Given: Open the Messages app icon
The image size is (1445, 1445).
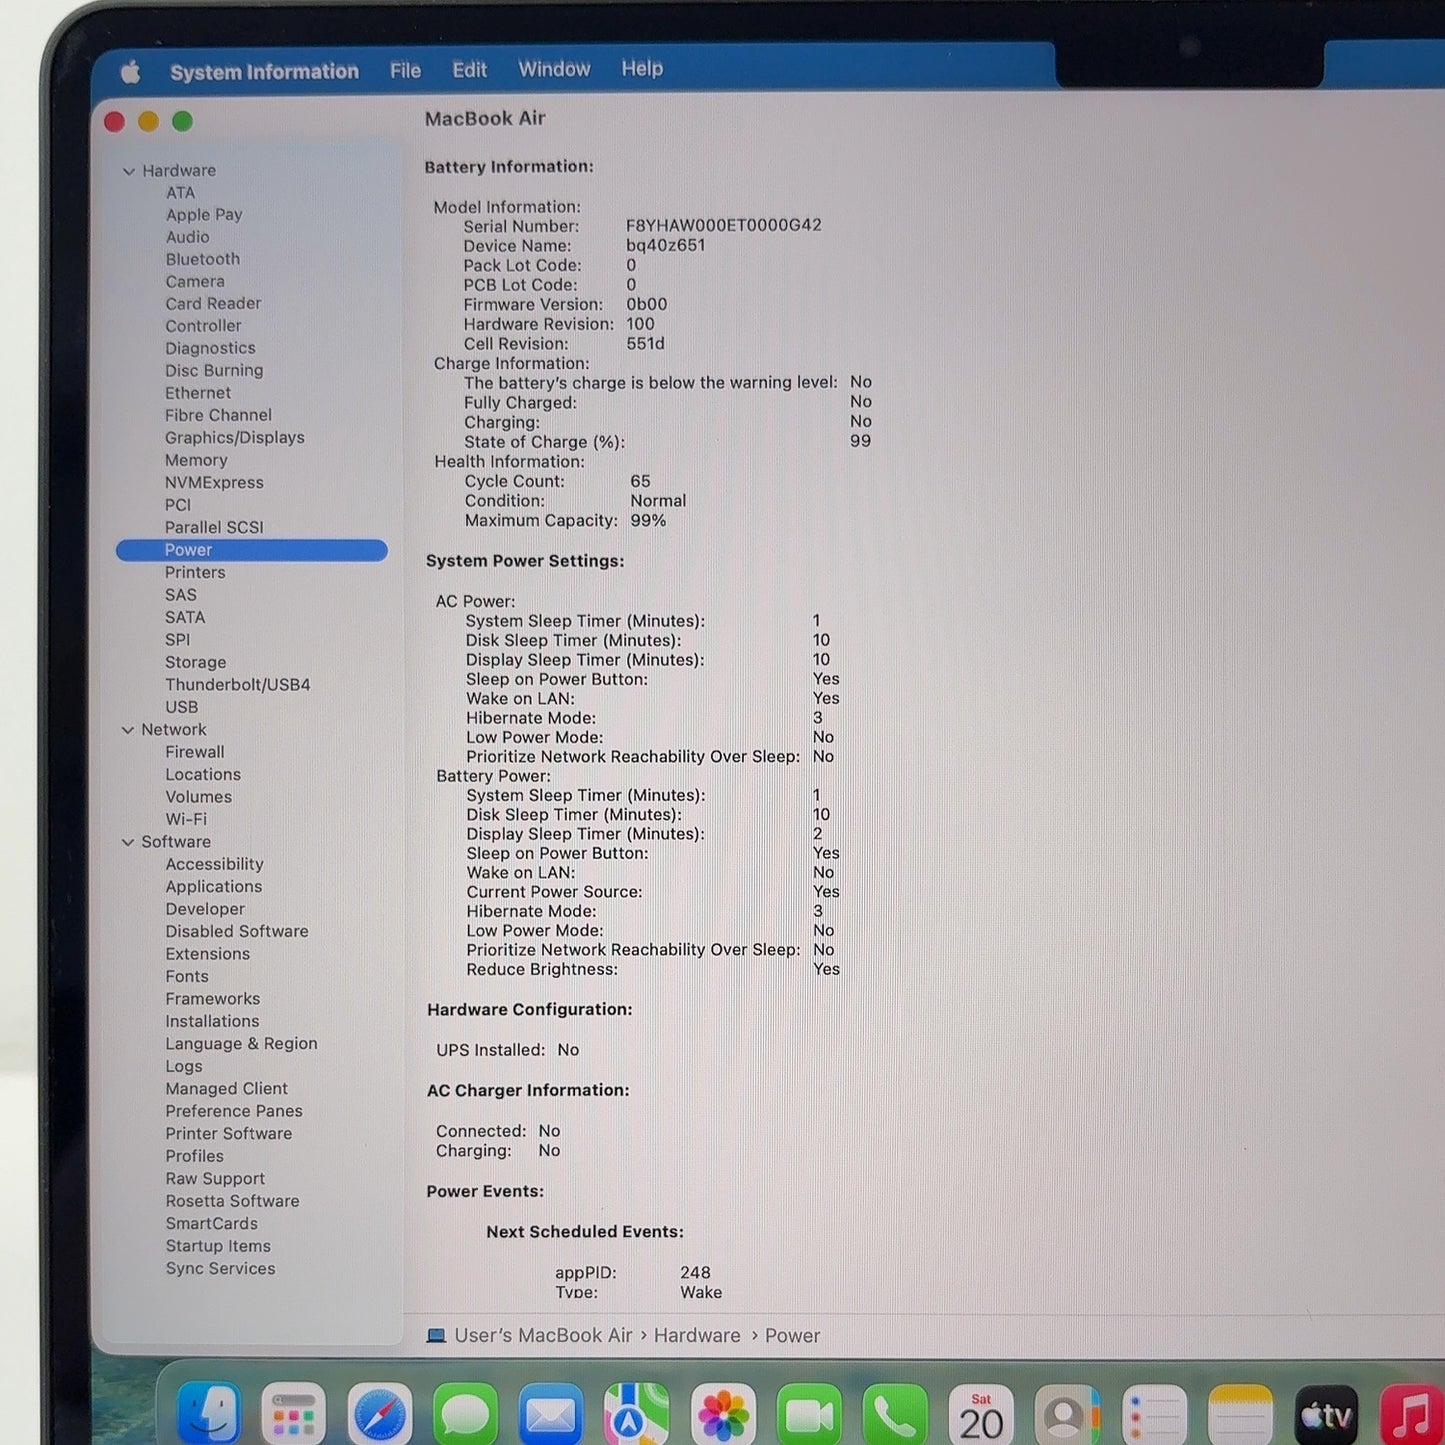Looking at the screenshot, I should tap(466, 1414).
